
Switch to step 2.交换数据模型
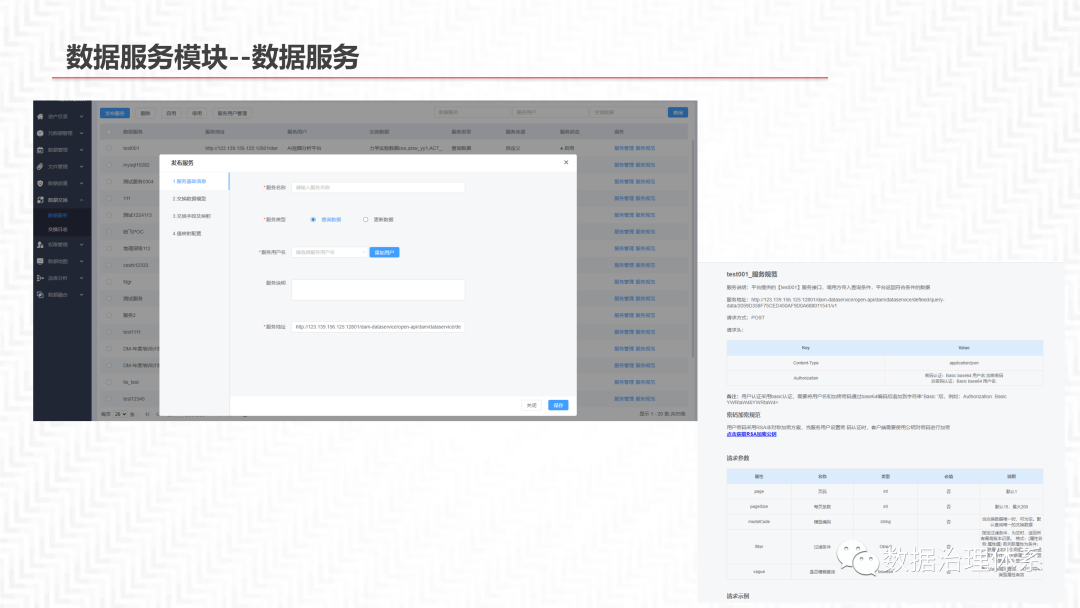coord(191,198)
